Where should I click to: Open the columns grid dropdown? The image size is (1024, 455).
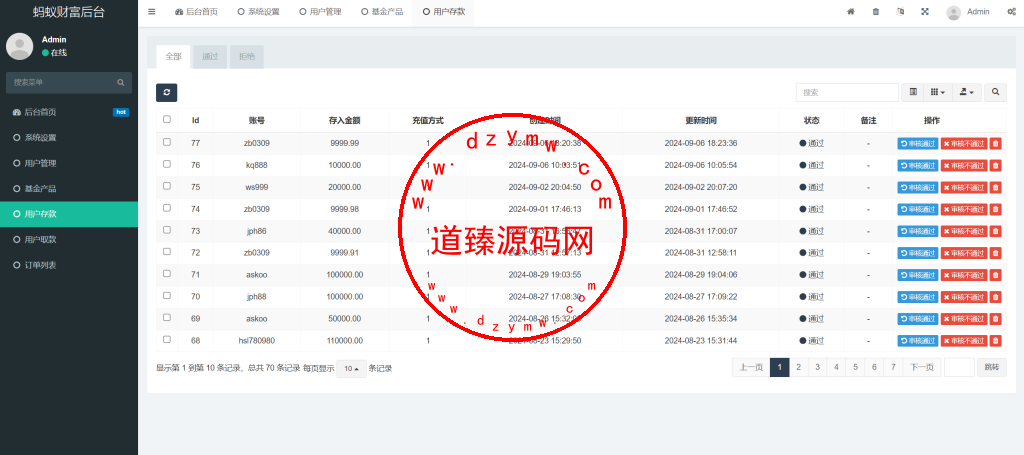pos(938,93)
